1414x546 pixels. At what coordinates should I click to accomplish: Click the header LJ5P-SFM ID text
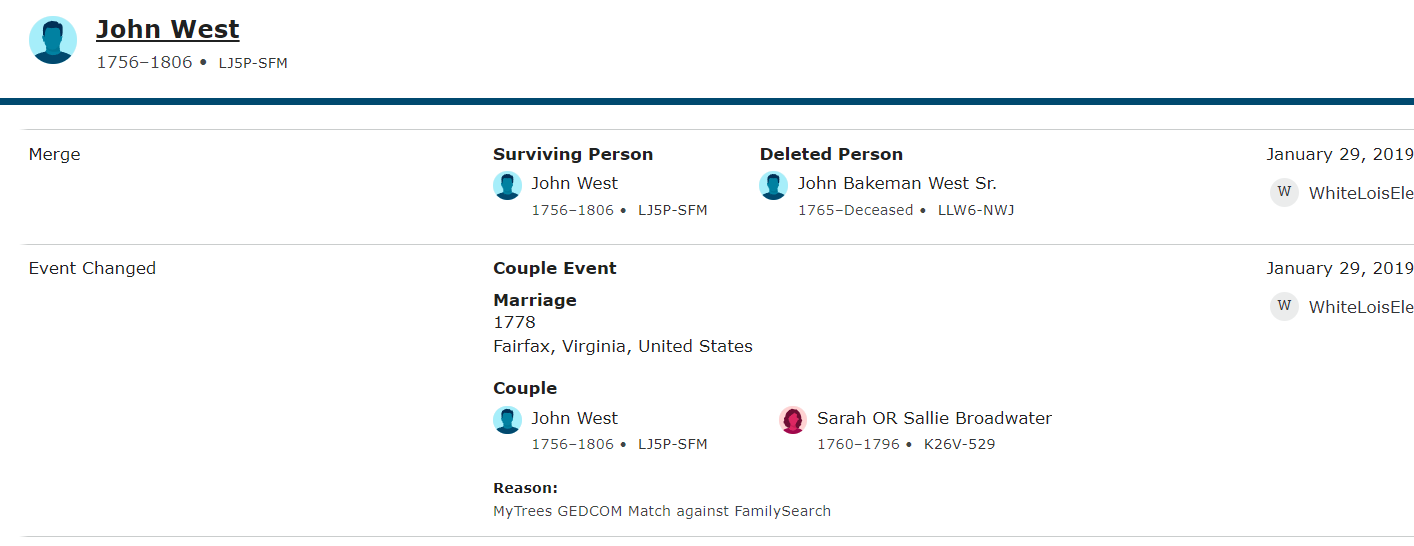pyautogui.click(x=253, y=63)
